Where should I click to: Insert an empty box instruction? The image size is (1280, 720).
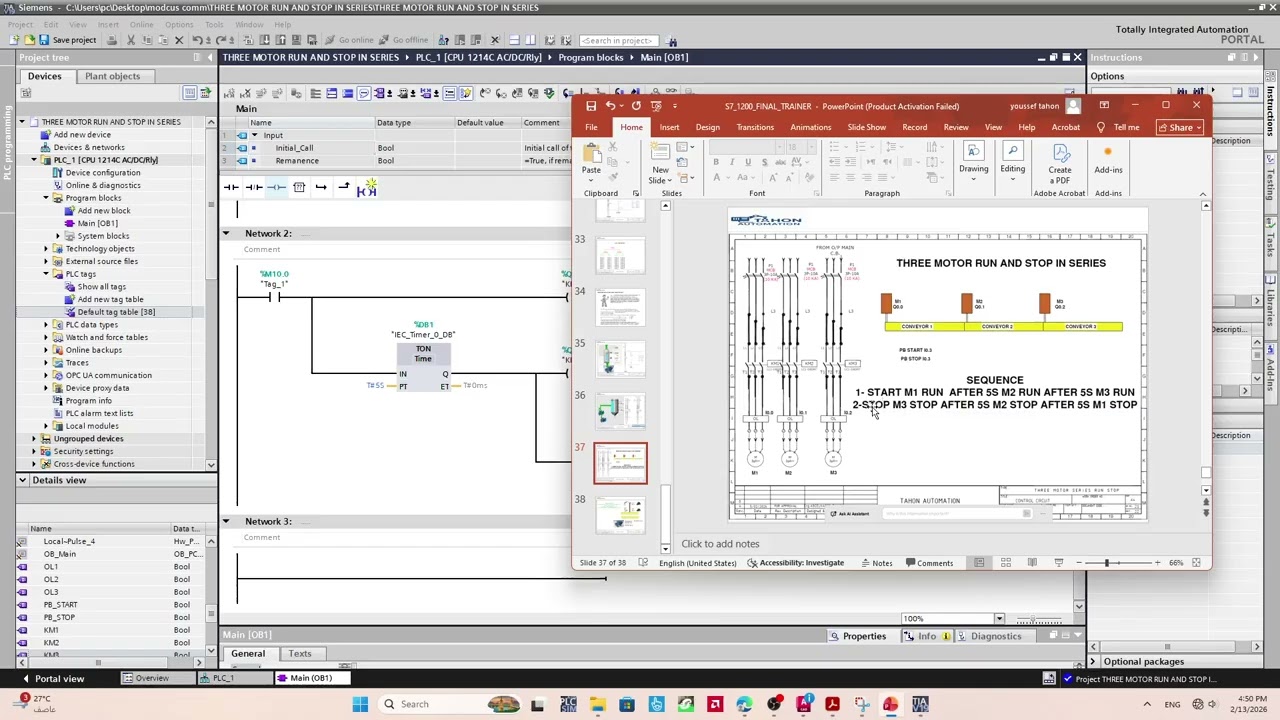pyautogui.click(x=298, y=187)
